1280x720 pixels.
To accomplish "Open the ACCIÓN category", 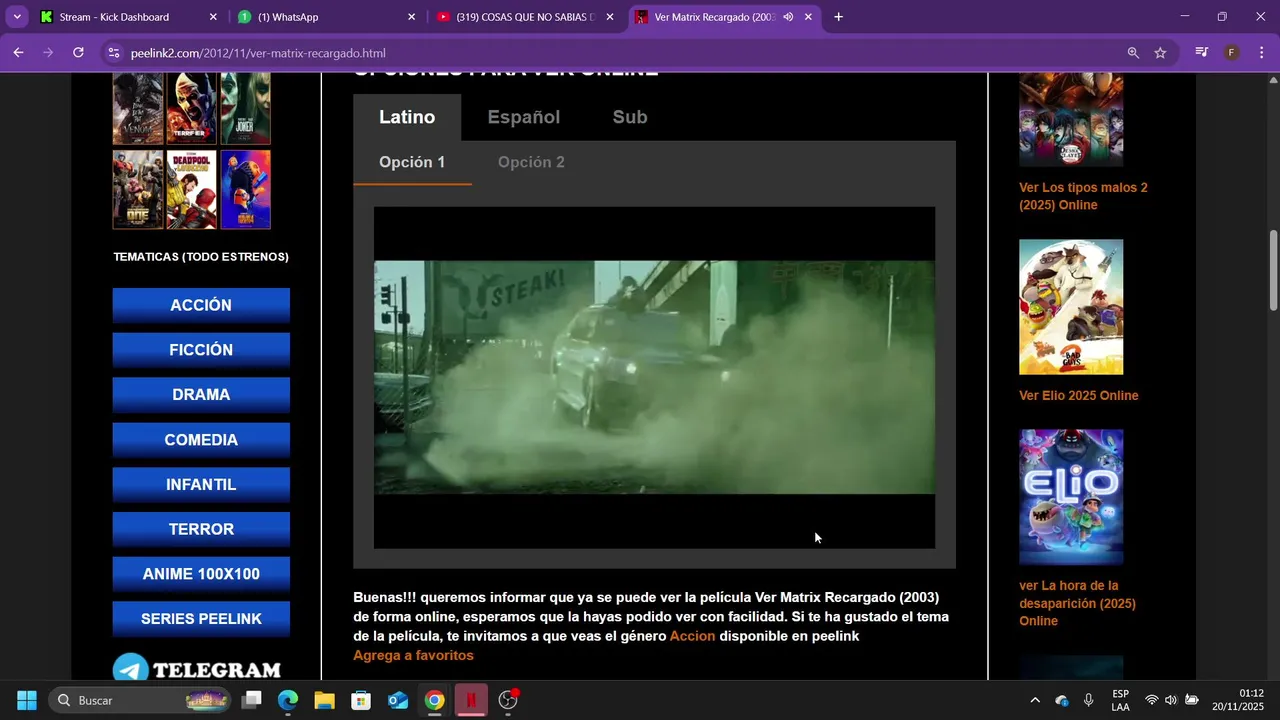I will (201, 305).
